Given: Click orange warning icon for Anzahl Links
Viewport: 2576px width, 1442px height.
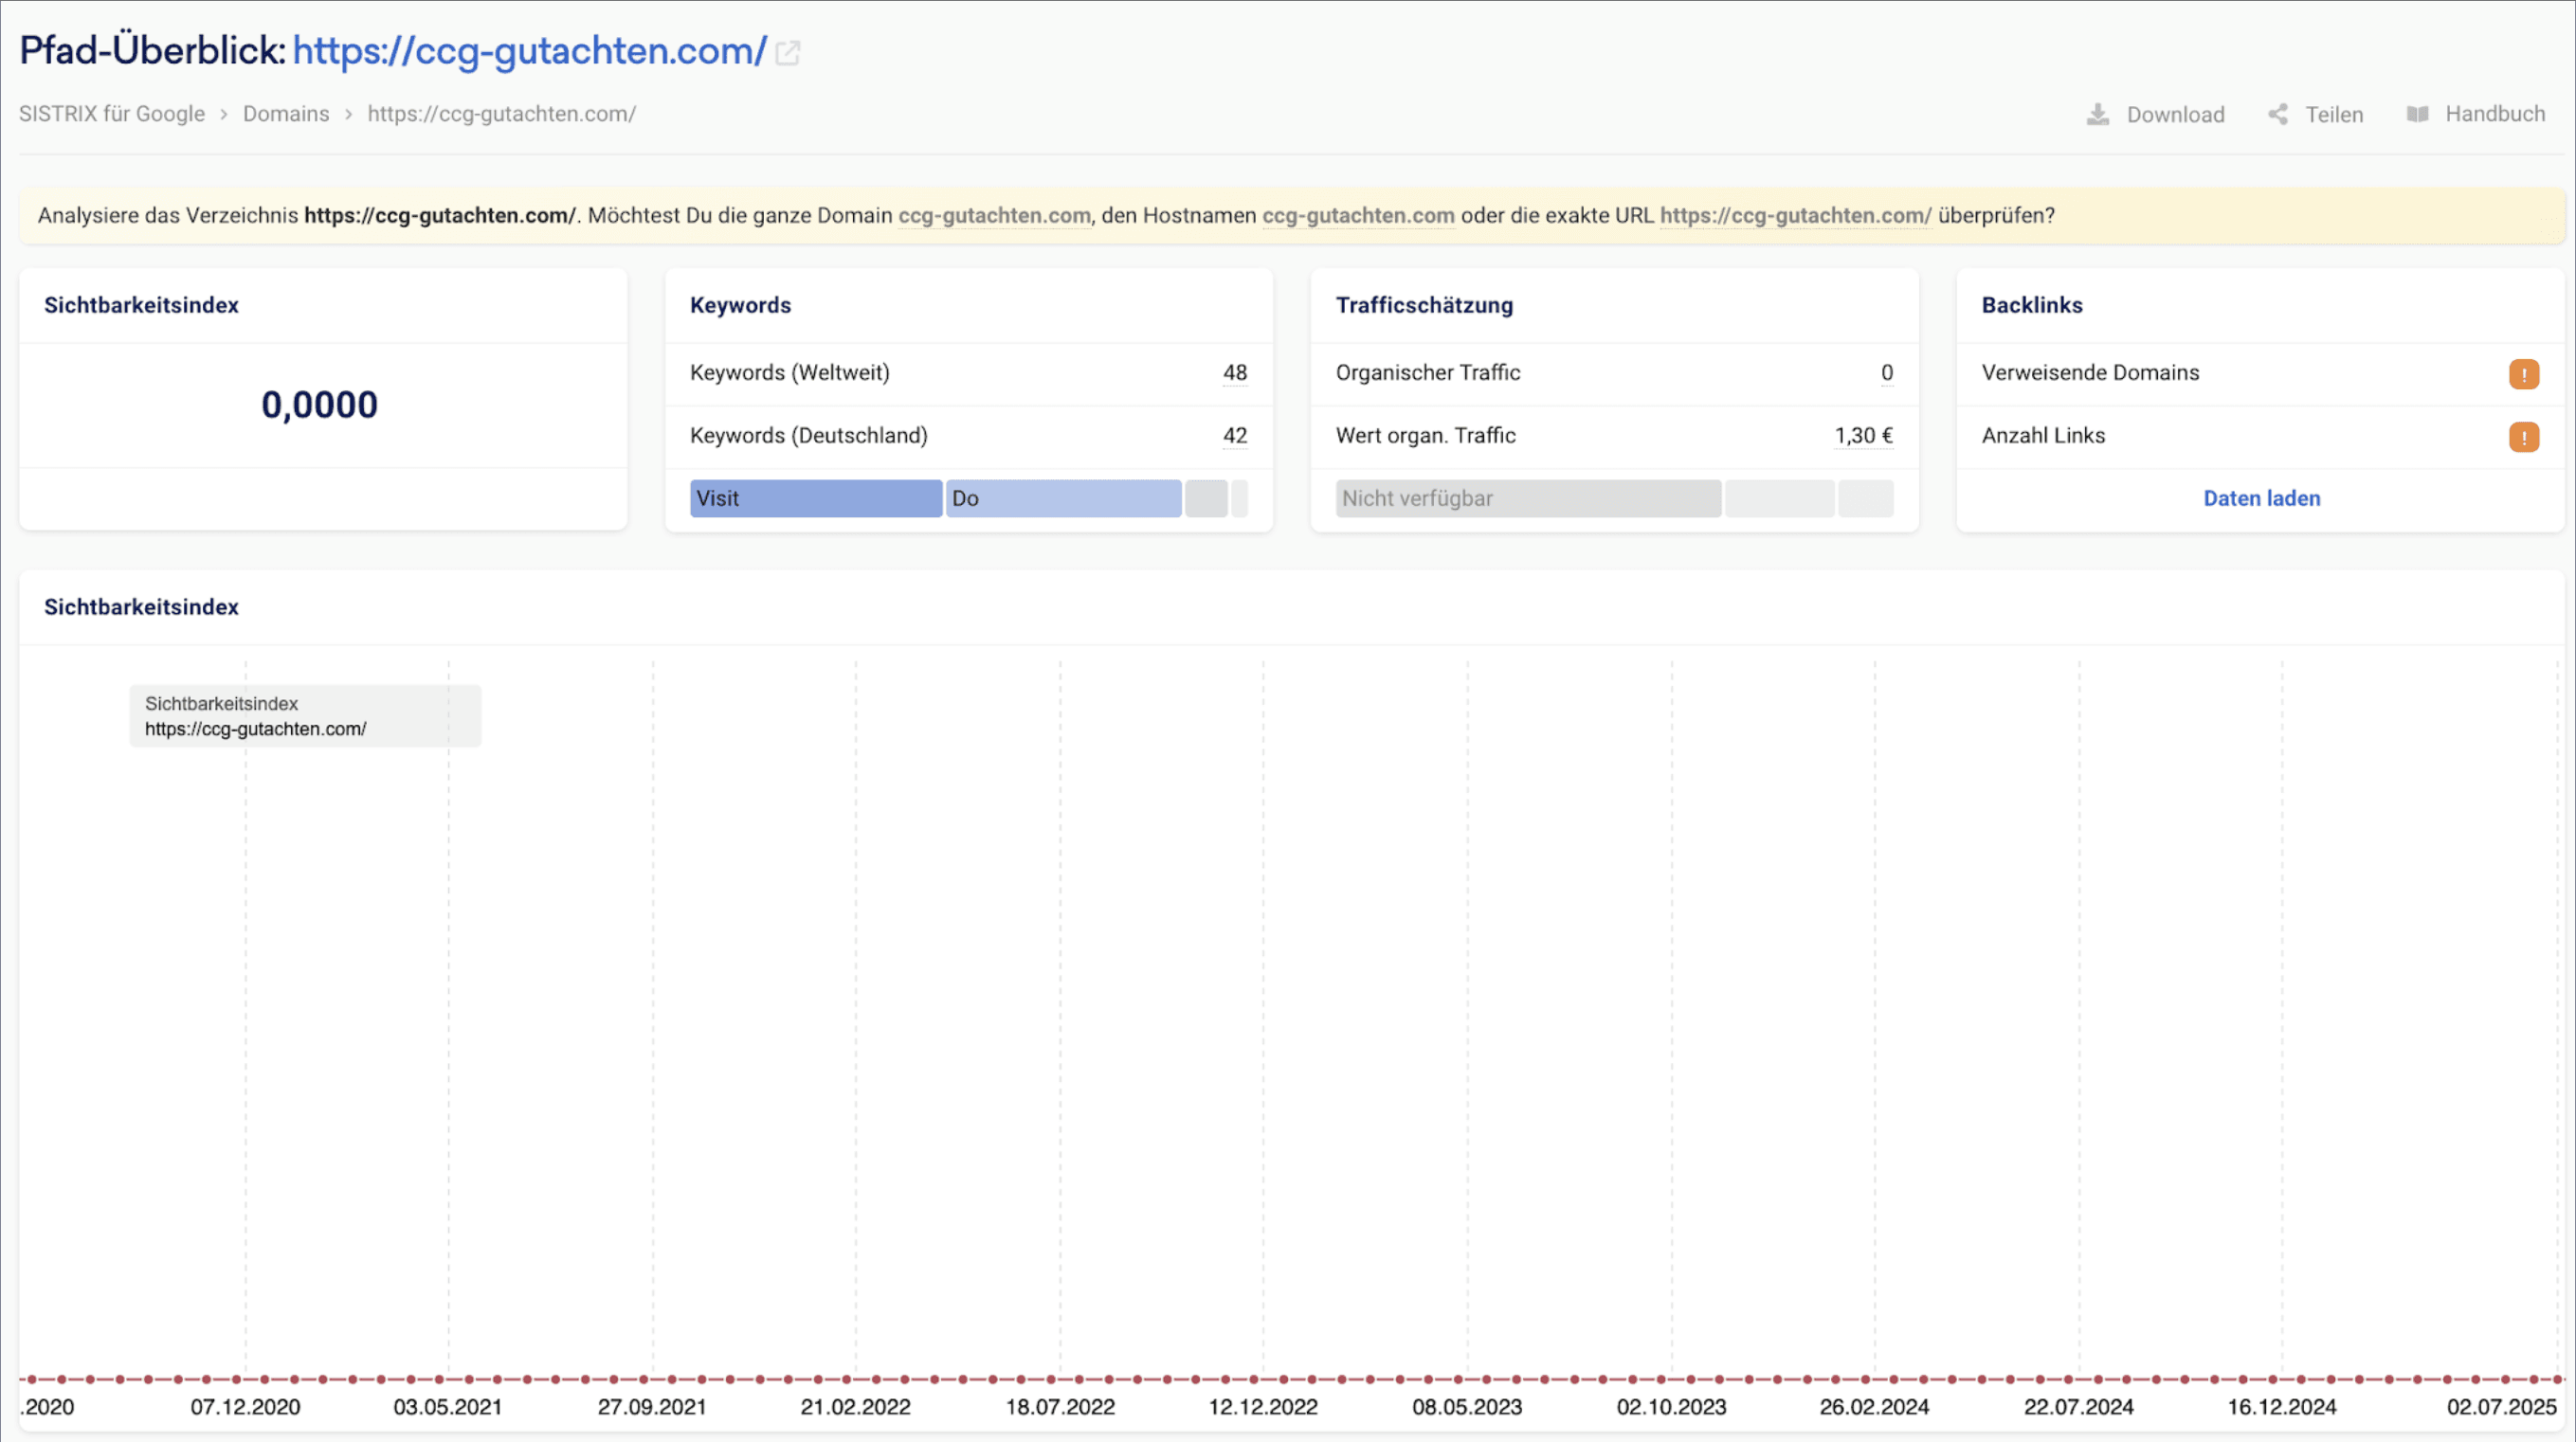Looking at the screenshot, I should [x=2523, y=437].
